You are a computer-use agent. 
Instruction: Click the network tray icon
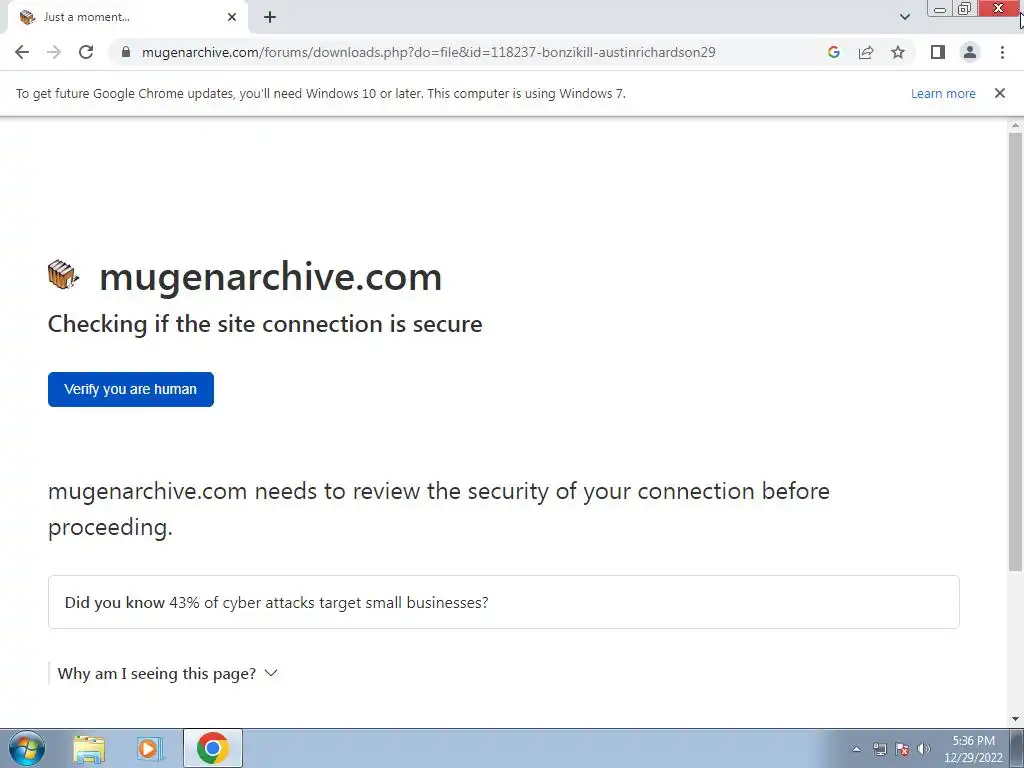[x=880, y=749]
